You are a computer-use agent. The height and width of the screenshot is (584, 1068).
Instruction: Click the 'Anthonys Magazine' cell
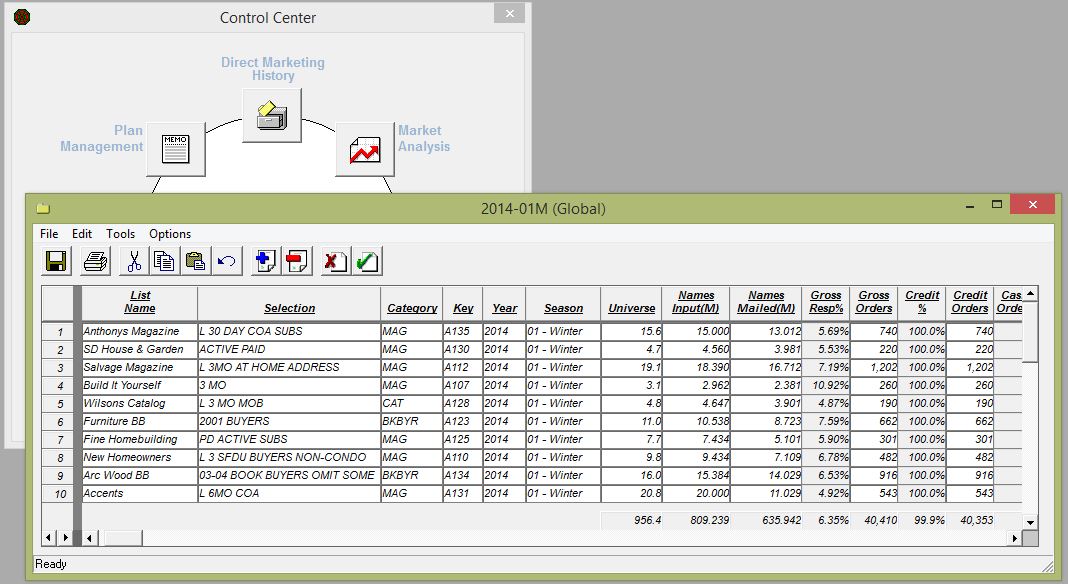click(x=140, y=332)
